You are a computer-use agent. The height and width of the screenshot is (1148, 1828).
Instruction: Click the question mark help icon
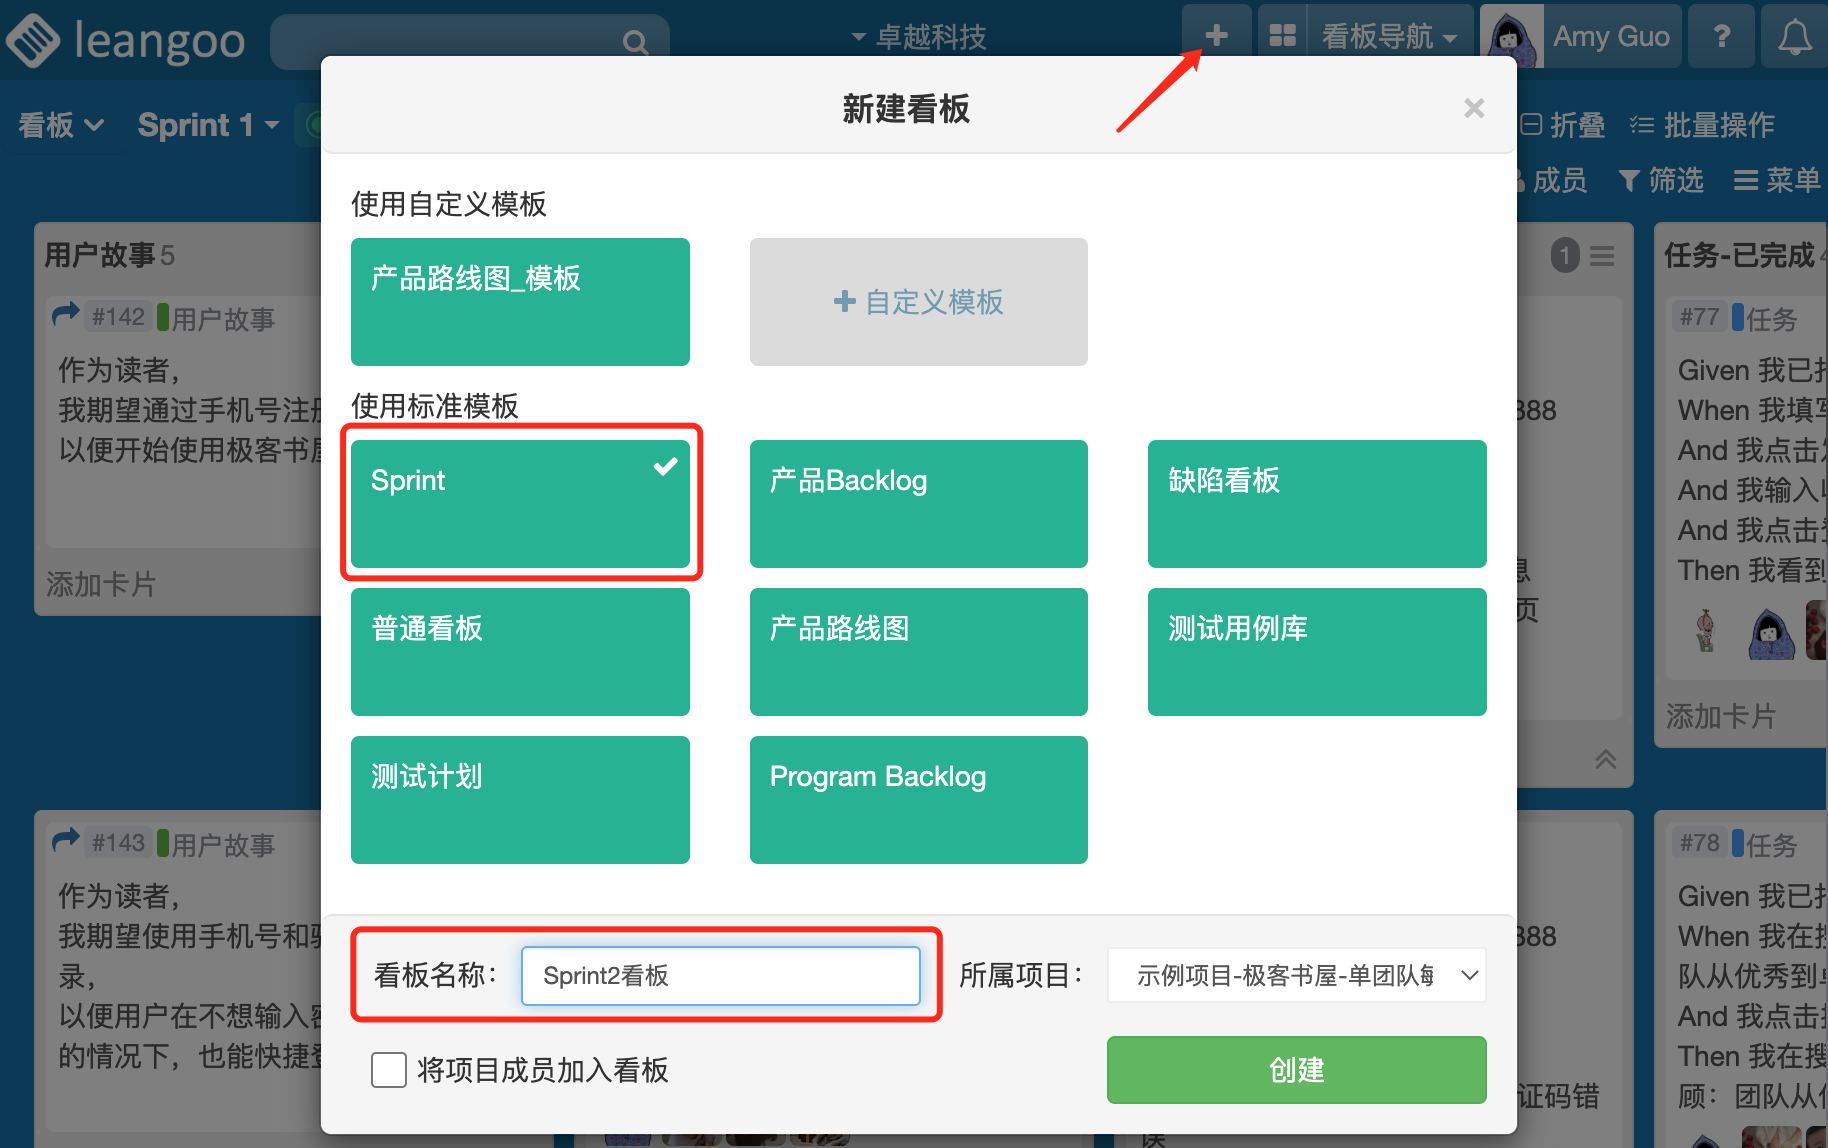[x=1721, y=35]
